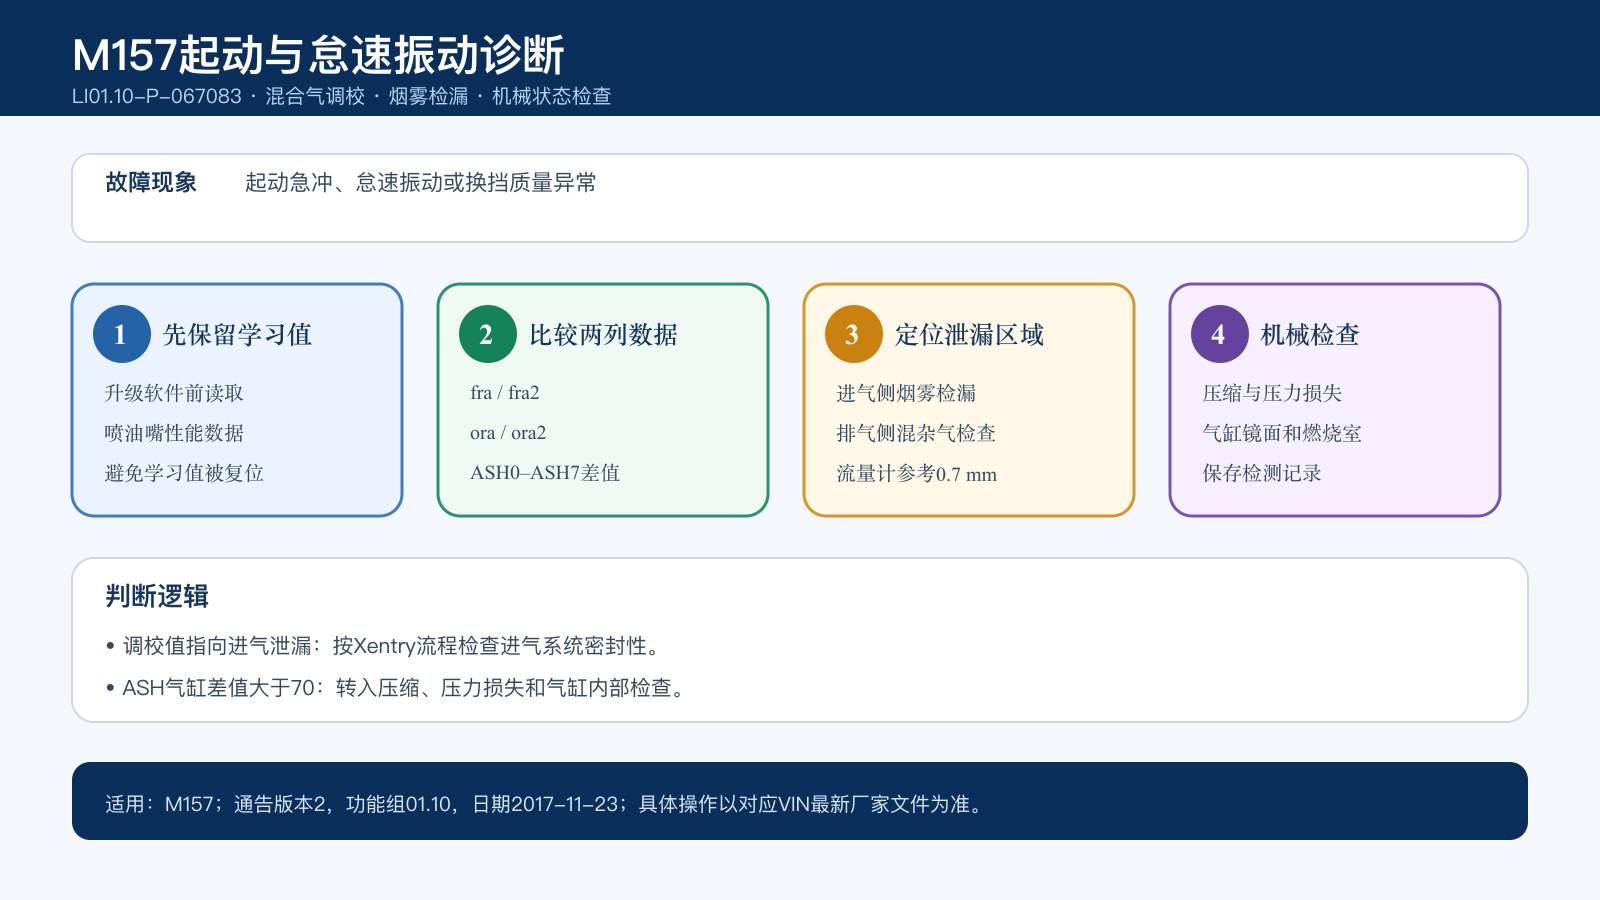Click the line 避免学习值被复位
Screen dimensions: 1600x900
pyautogui.click(x=184, y=473)
